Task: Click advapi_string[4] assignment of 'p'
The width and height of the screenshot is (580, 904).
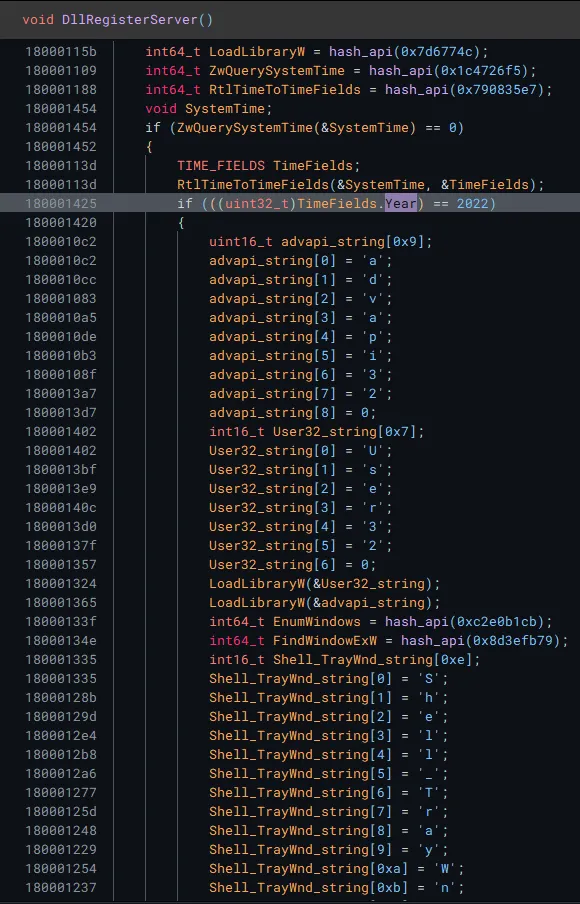Action: click(x=300, y=337)
